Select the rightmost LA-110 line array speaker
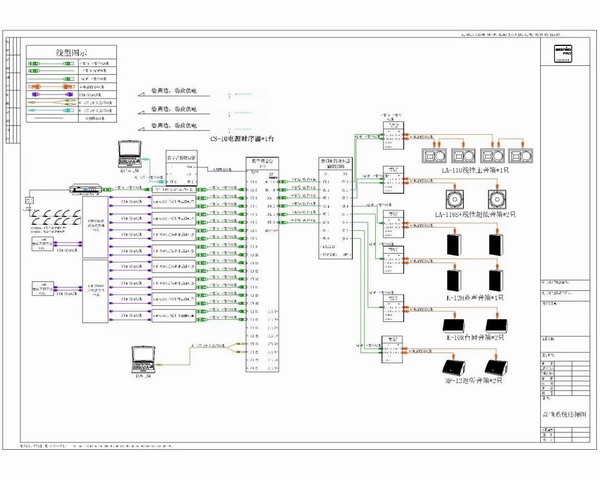The height and width of the screenshot is (480, 600). [x=519, y=156]
